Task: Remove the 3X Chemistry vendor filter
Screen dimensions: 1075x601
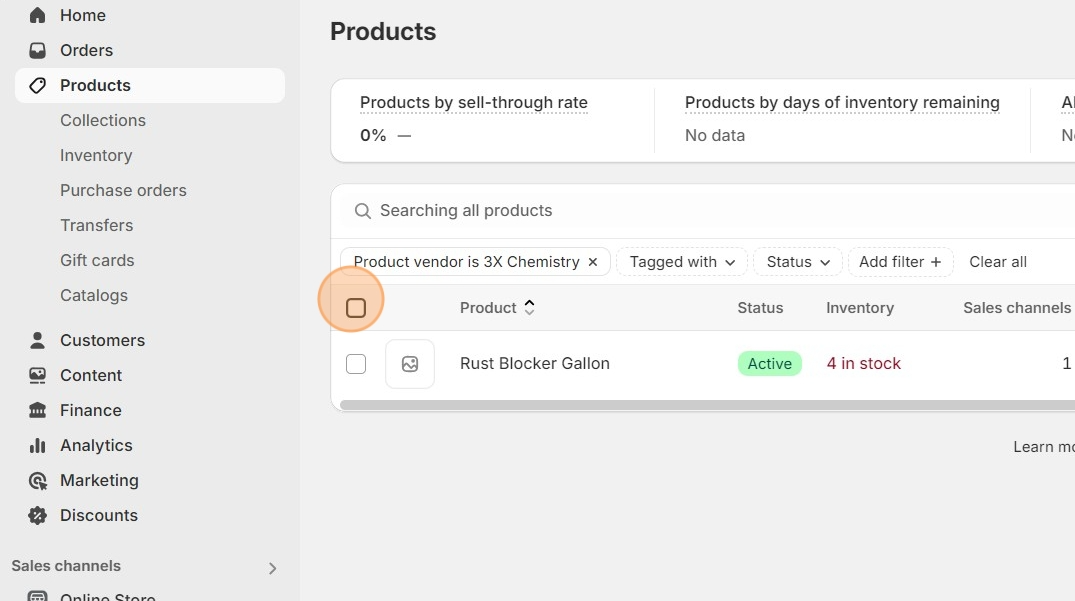Action: [x=593, y=262]
